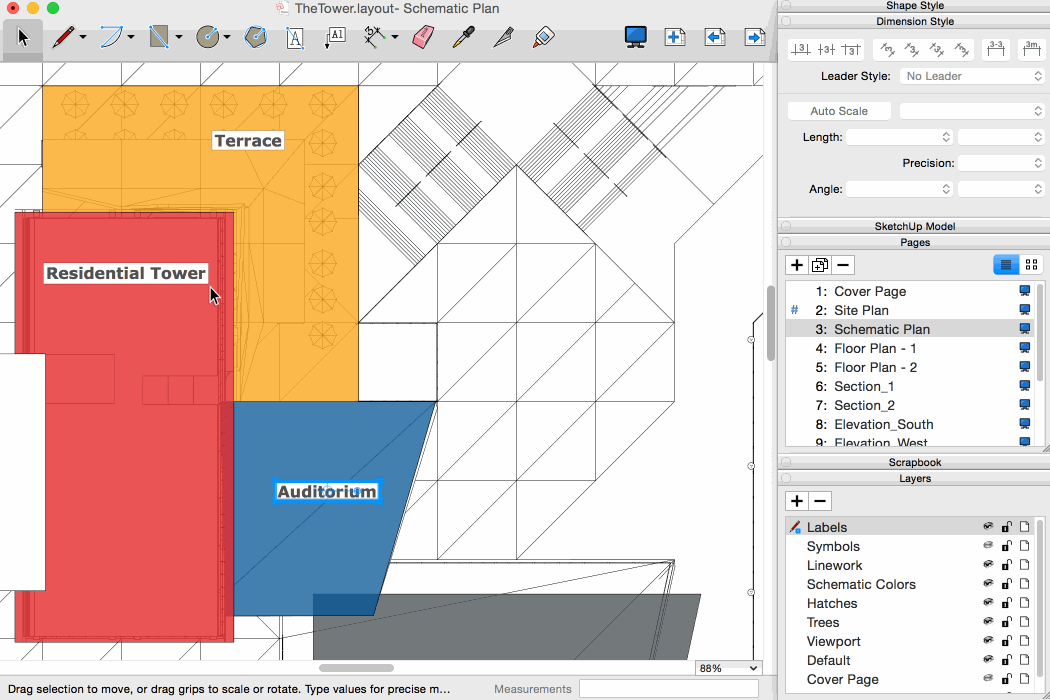Lock the Linework layer
Viewport: 1050px width, 700px height.
[1006, 565]
